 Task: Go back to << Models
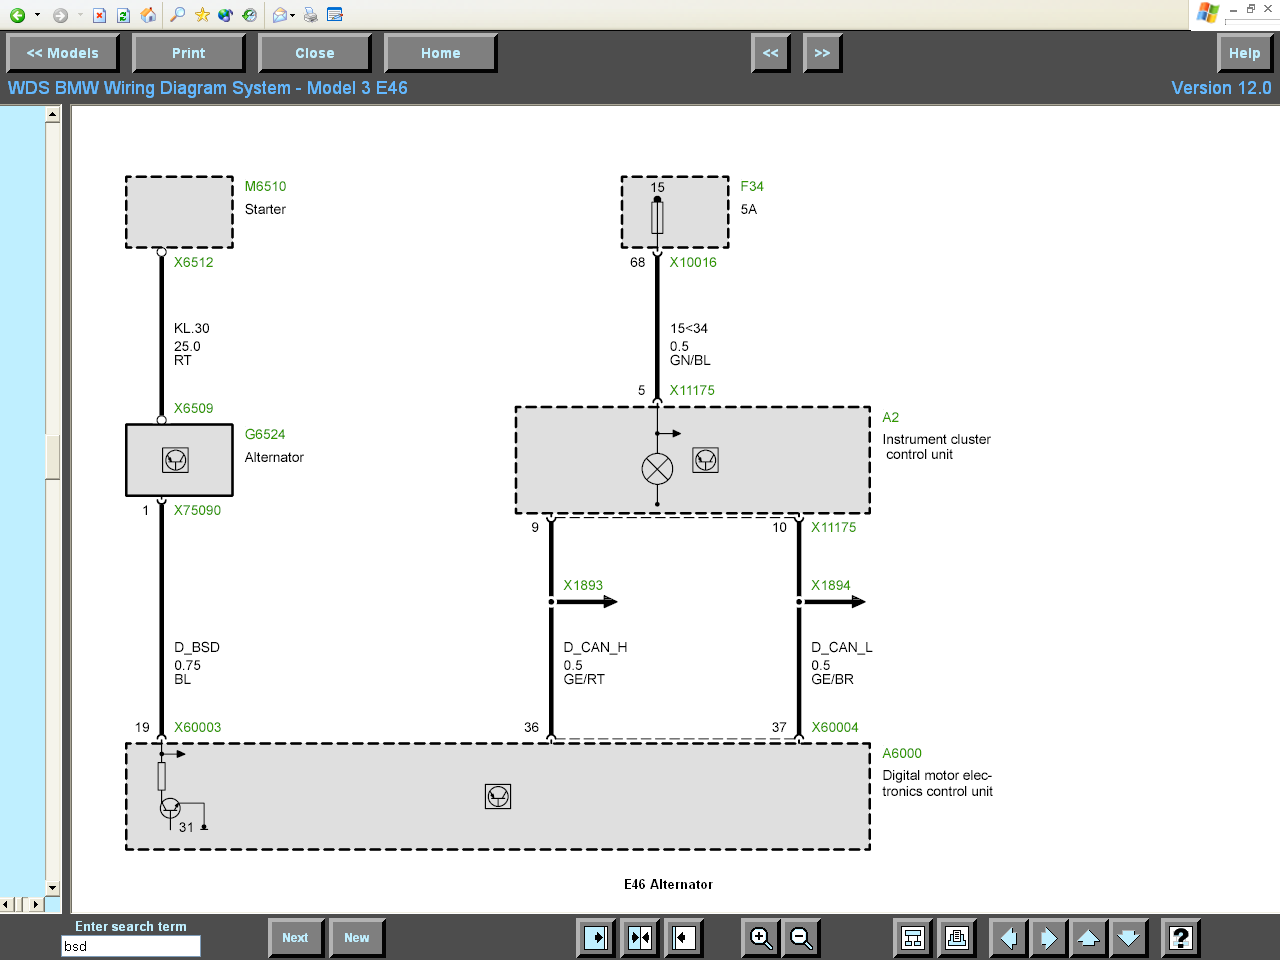coord(63,53)
